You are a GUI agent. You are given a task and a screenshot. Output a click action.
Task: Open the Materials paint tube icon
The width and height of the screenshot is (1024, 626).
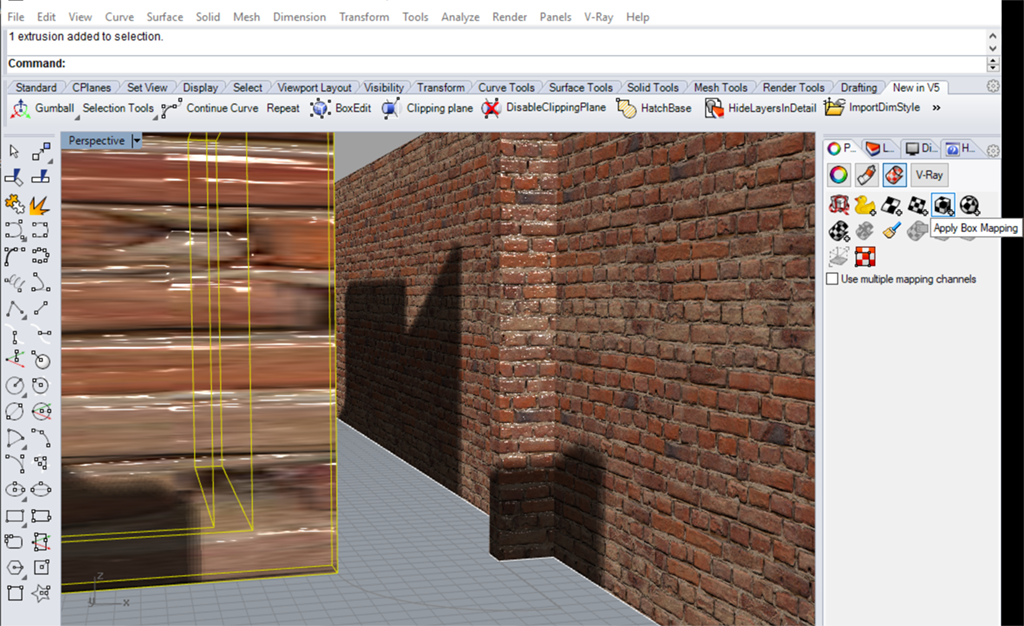pos(866,175)
